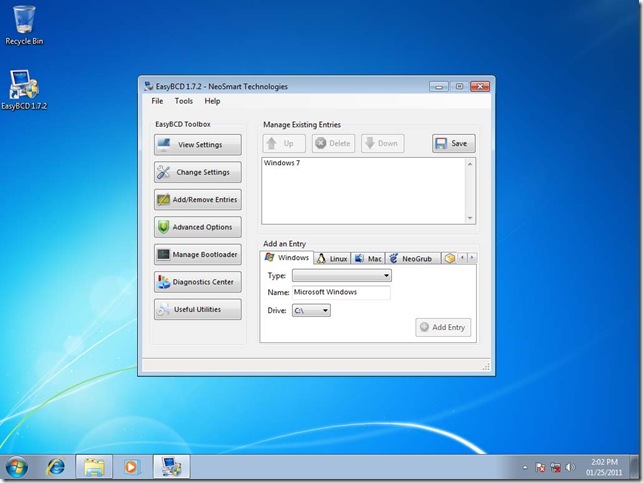Open the Diagnostics Center
The image size is (643, 483).
point(198,282)
